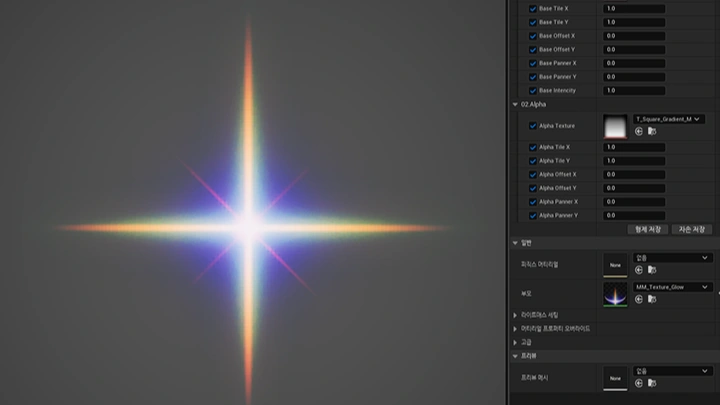
Task: Click browse folder icon for preview mesh
Action: tap(651, 381)
